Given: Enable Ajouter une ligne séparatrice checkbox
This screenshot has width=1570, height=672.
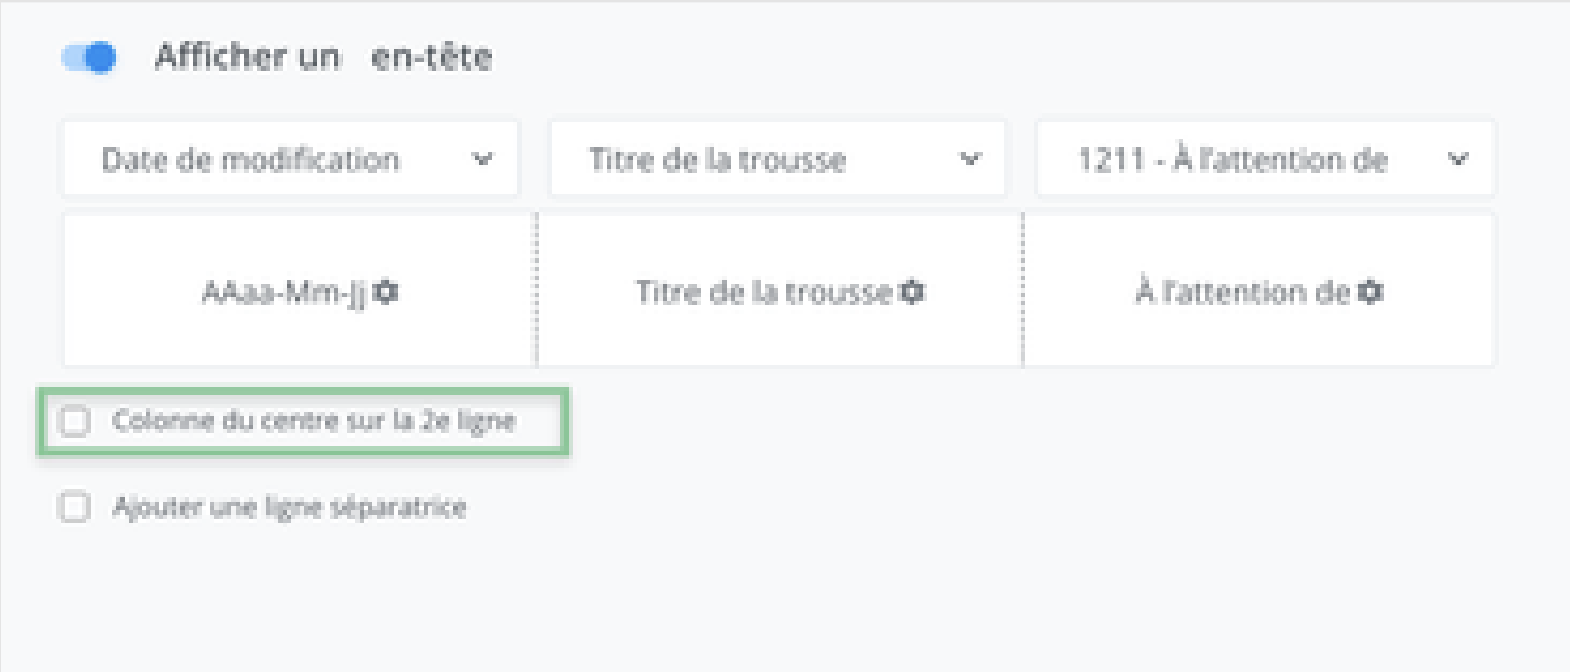Looking at the screenshot, I should 75,507.
